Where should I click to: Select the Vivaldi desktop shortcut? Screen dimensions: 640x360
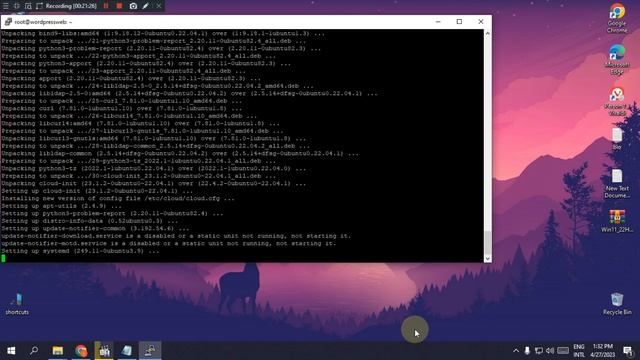click(617, 101)
